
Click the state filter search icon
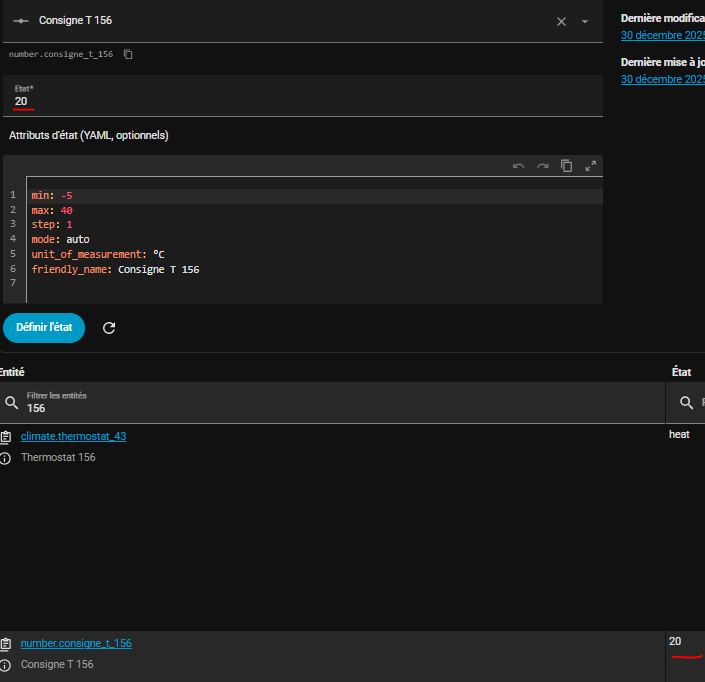pyautogui.click(x=686, y=402)
